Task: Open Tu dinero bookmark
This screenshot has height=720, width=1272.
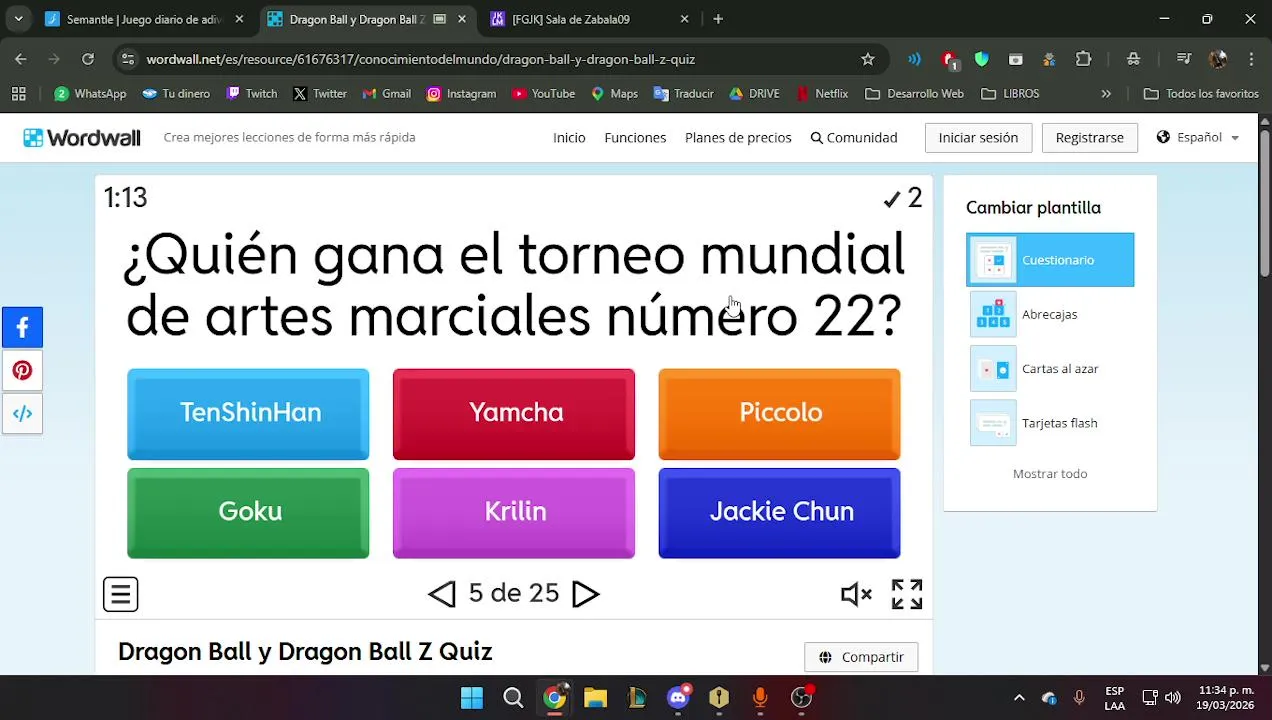Action: click(176, 94)
